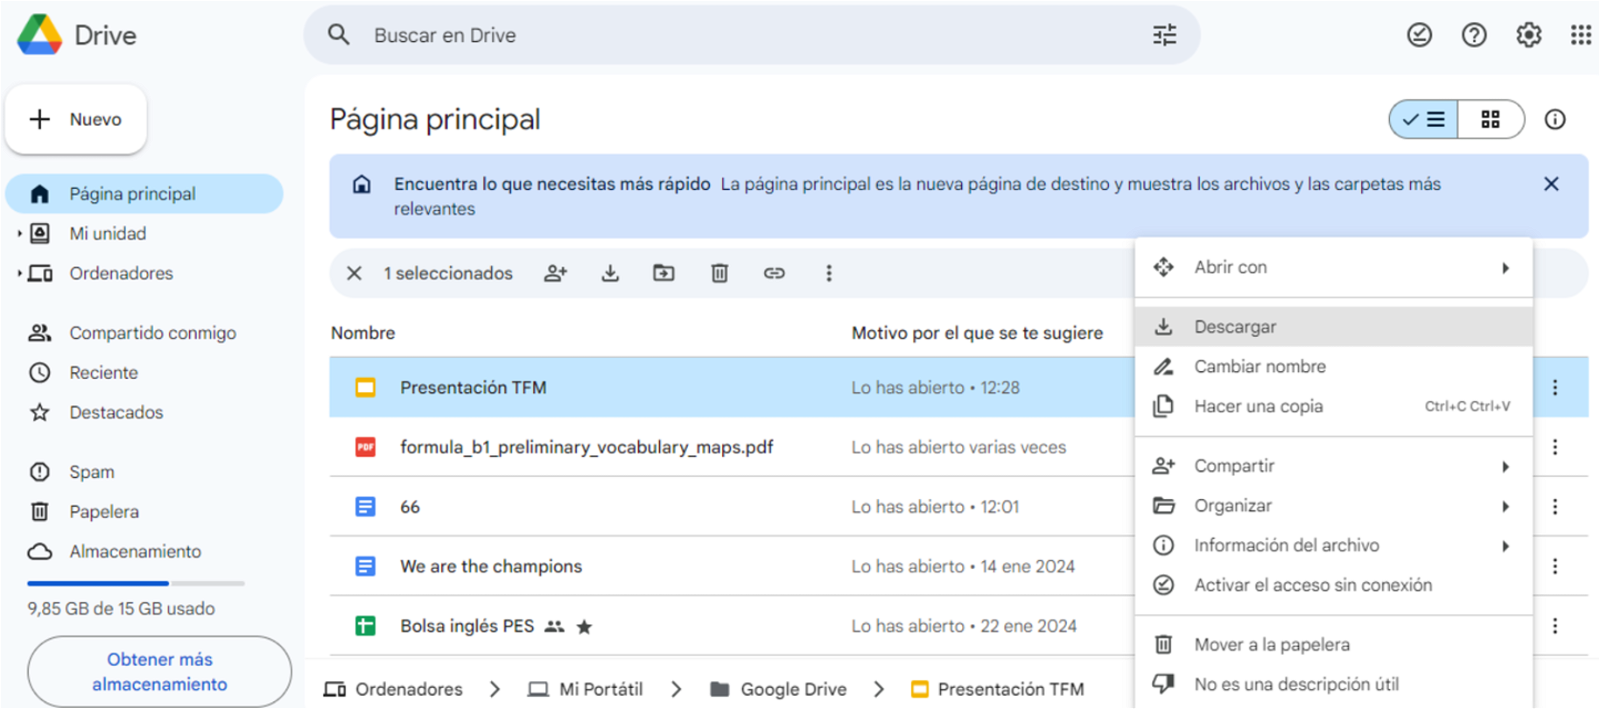Choose Cambiar nombre in context menu
Screen dimensions: 1600x709
1334,367
